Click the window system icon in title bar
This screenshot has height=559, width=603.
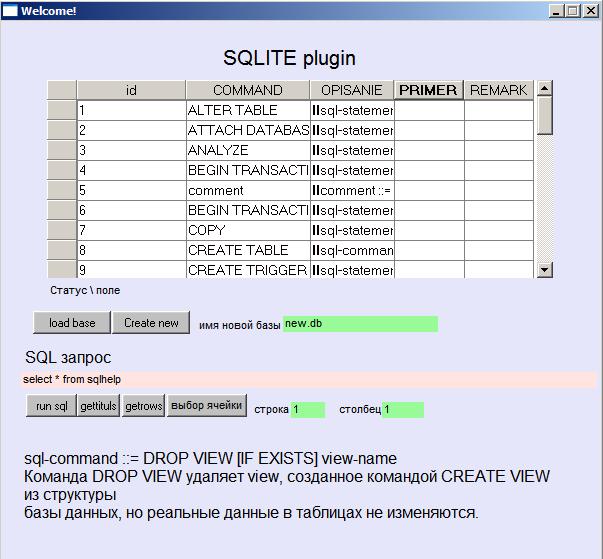(10, 11)
